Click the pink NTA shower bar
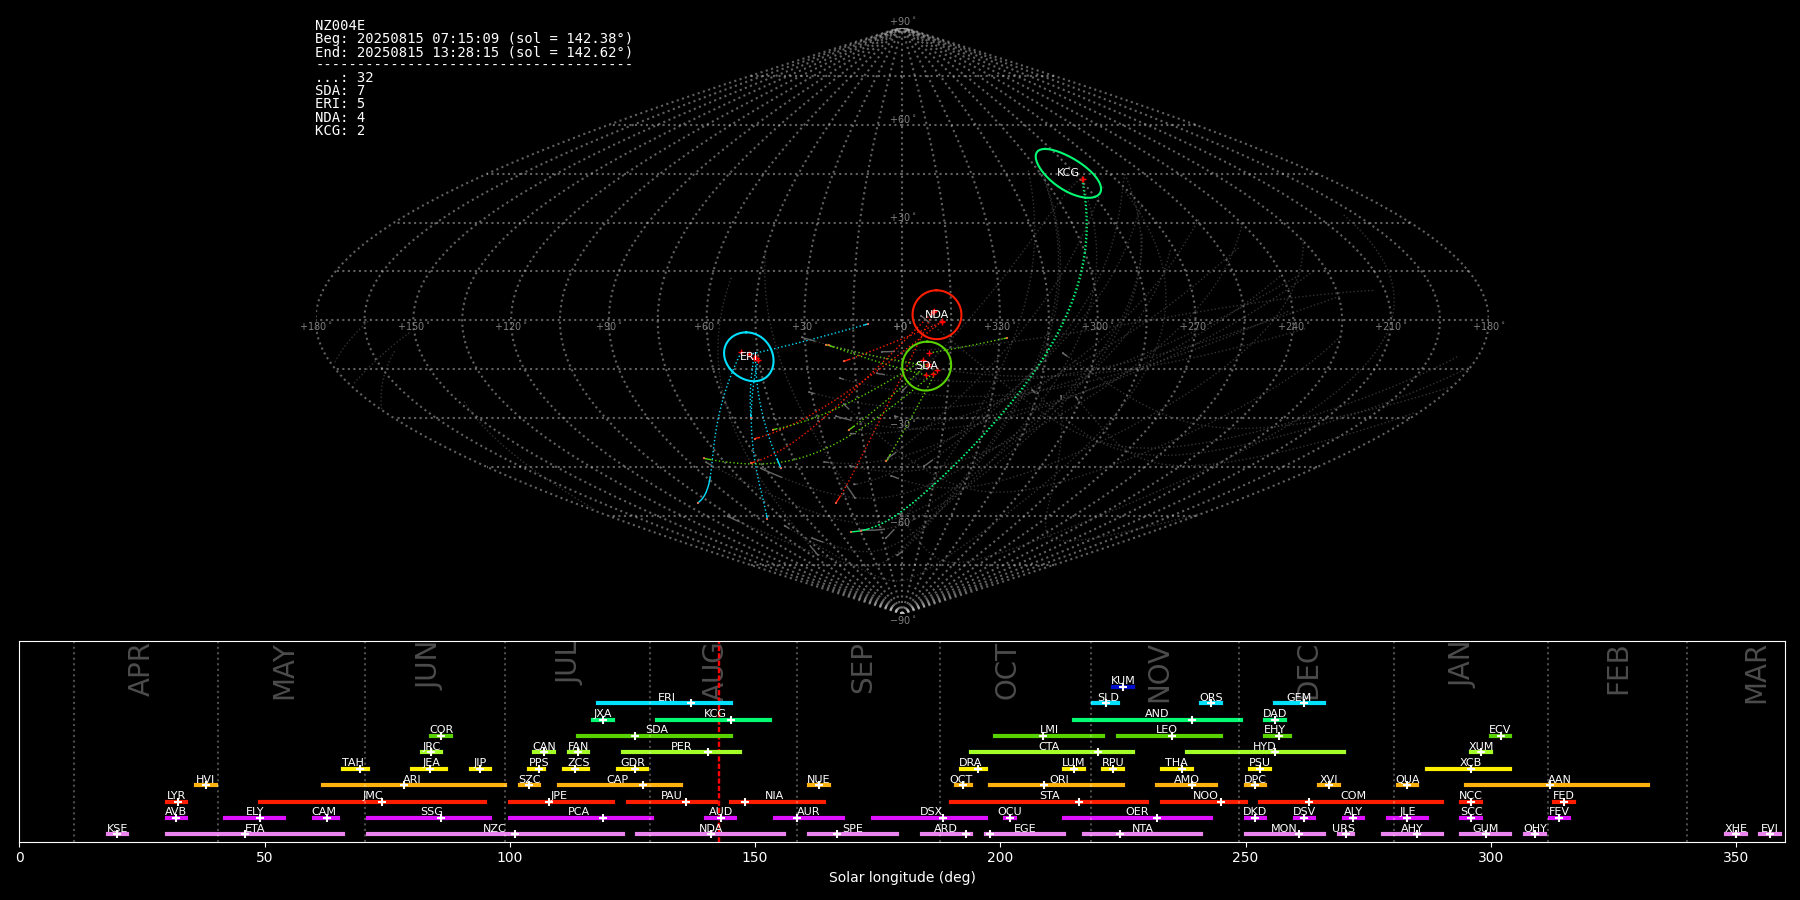Viewport: 1800px width, 900px height. tap(1142, 834)
